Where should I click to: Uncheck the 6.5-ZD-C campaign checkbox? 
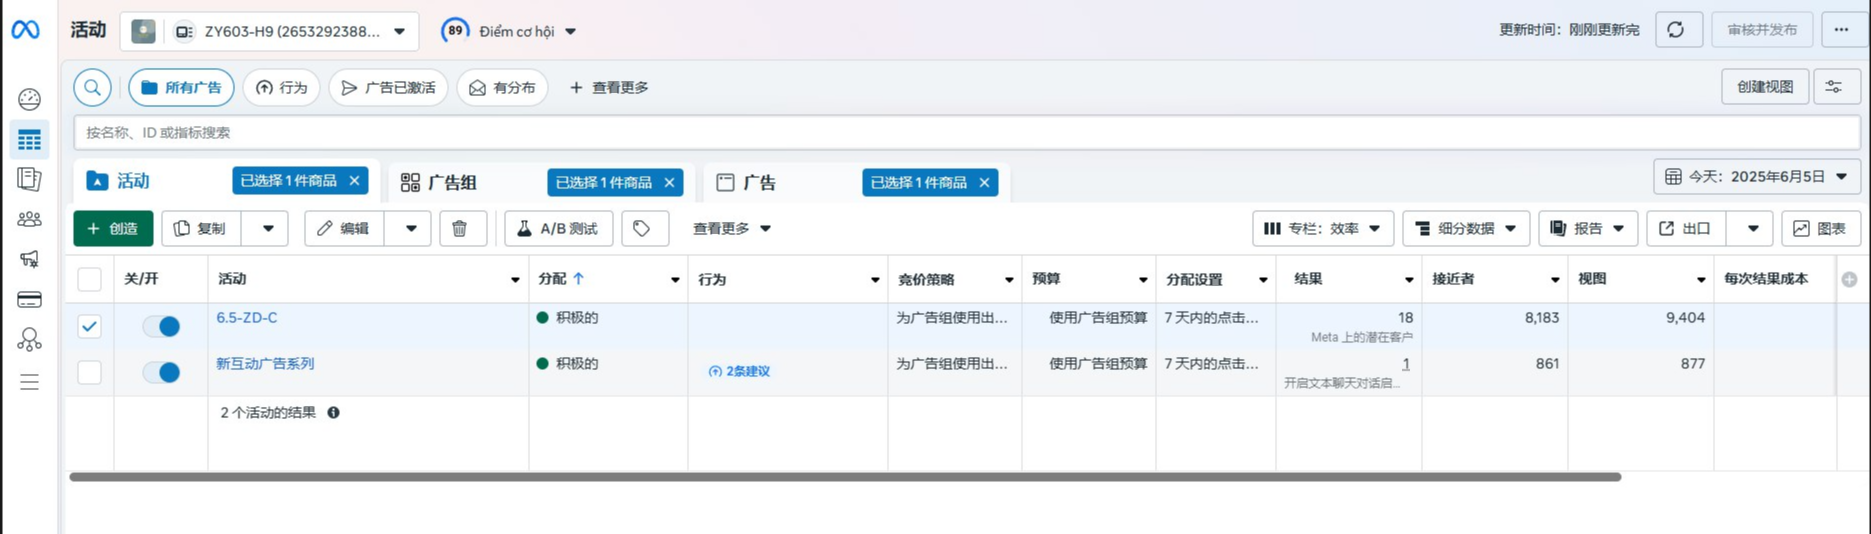coord(89,326)
